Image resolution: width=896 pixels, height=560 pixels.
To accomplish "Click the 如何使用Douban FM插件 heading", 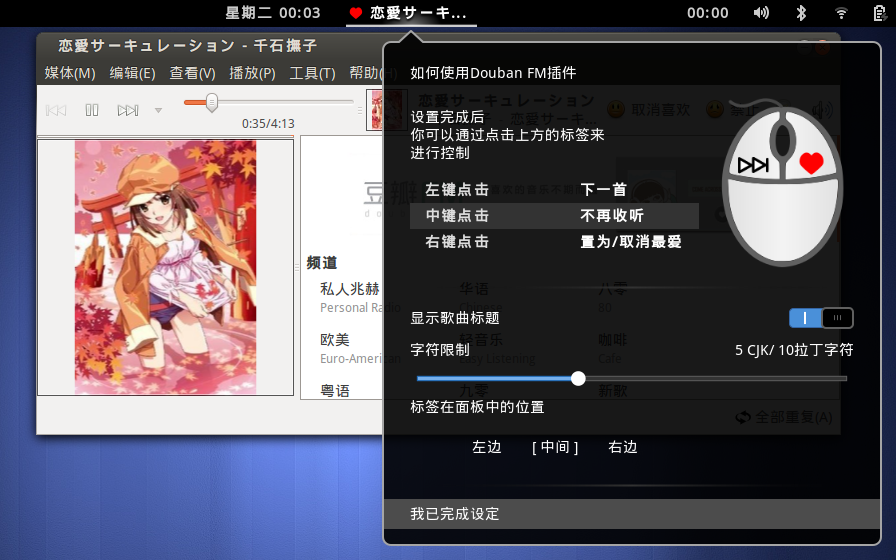I will click(493, 73).
